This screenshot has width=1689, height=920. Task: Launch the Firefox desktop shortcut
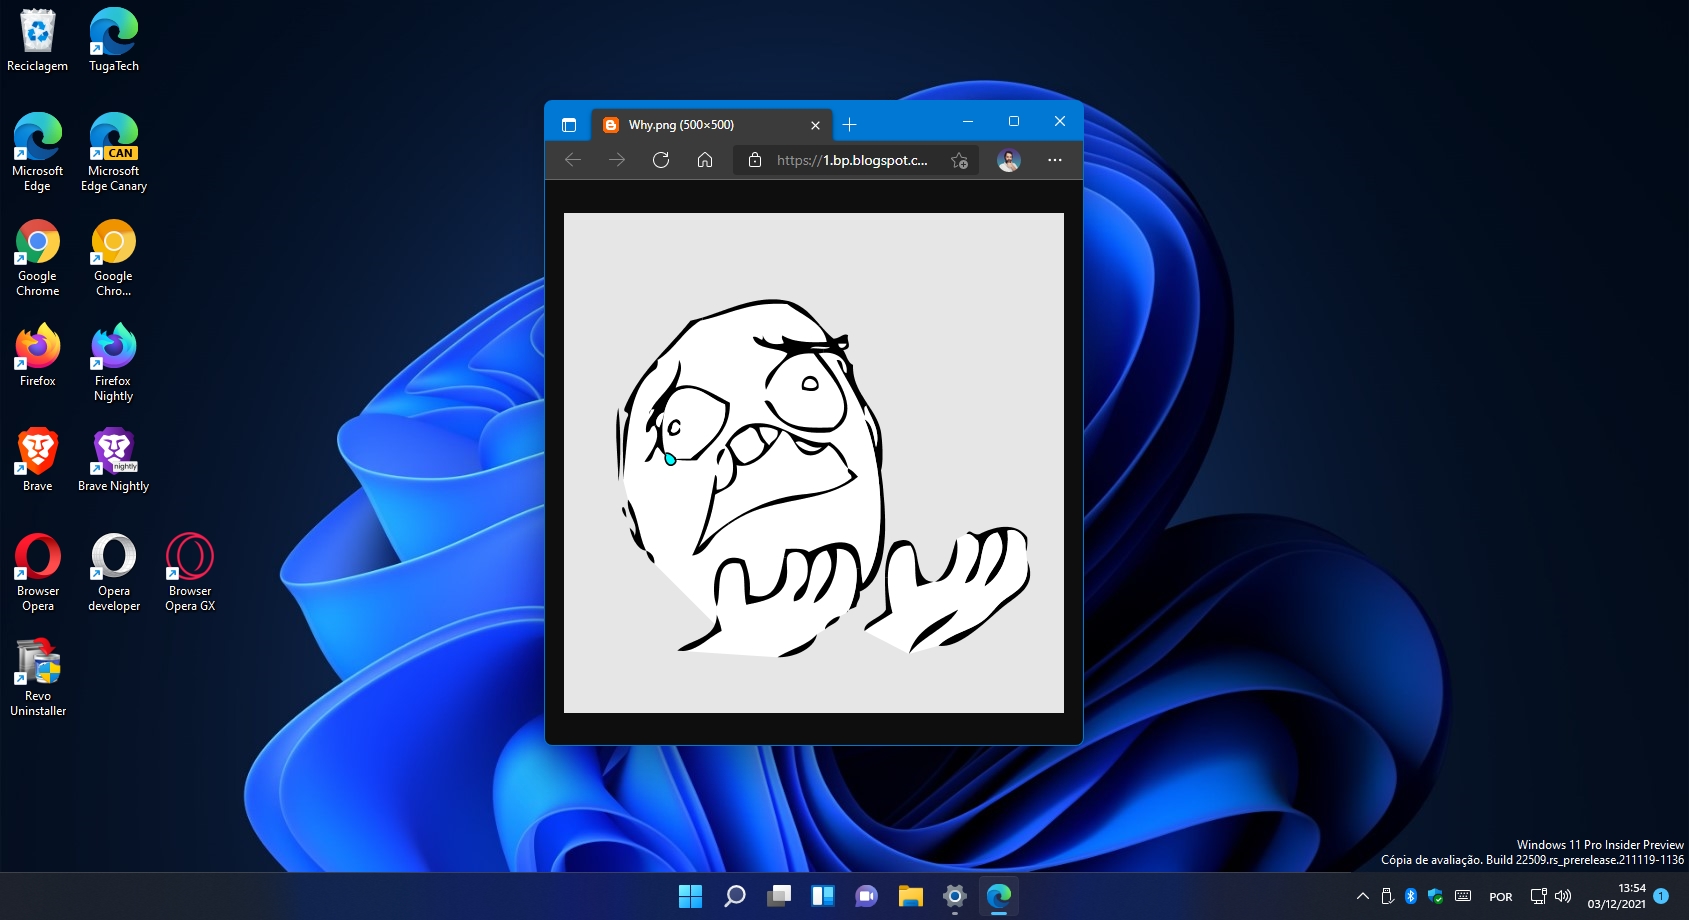[x=38, y=355]
